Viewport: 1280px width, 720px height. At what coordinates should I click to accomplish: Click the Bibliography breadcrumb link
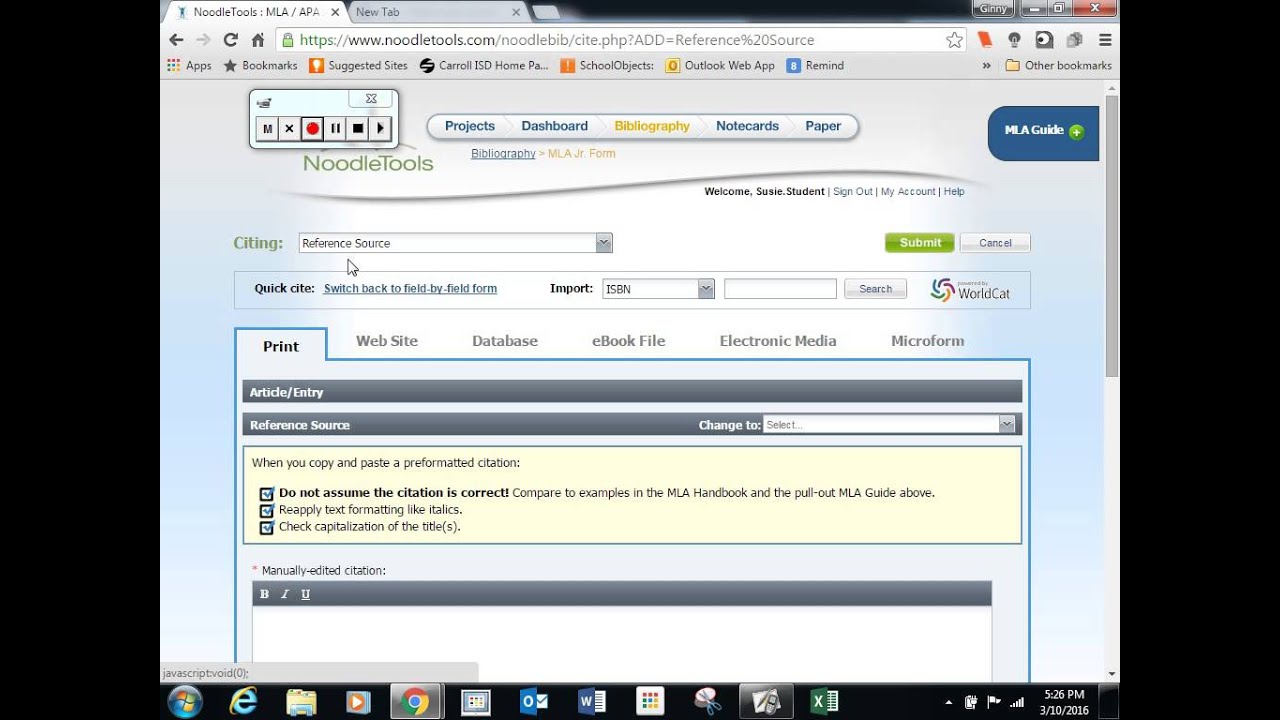[503, 154]
